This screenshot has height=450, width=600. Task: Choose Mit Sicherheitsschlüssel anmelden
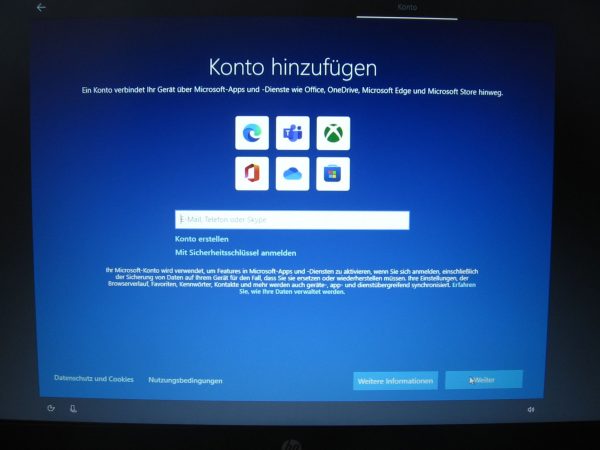coord(235,253)
